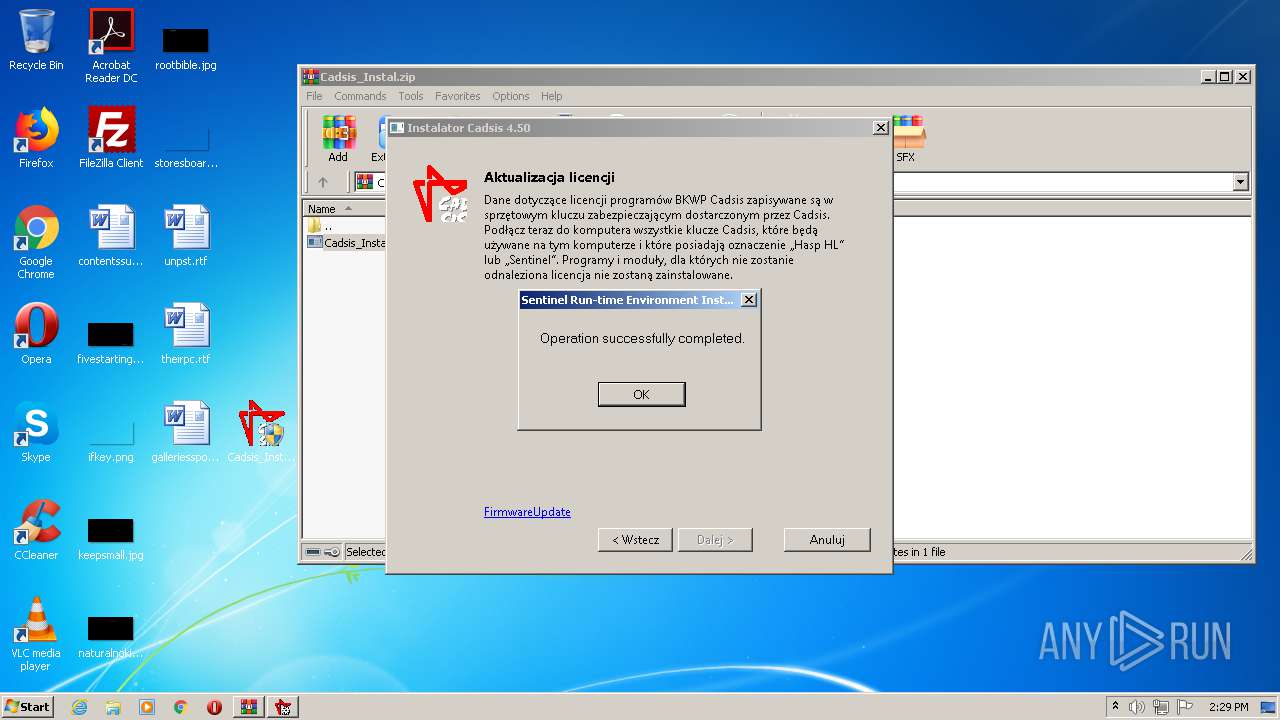Viewport: 1280px width, 720px height.
Task: Open Internet Explorer from the taskbar
Action: (x=79, y=707)
